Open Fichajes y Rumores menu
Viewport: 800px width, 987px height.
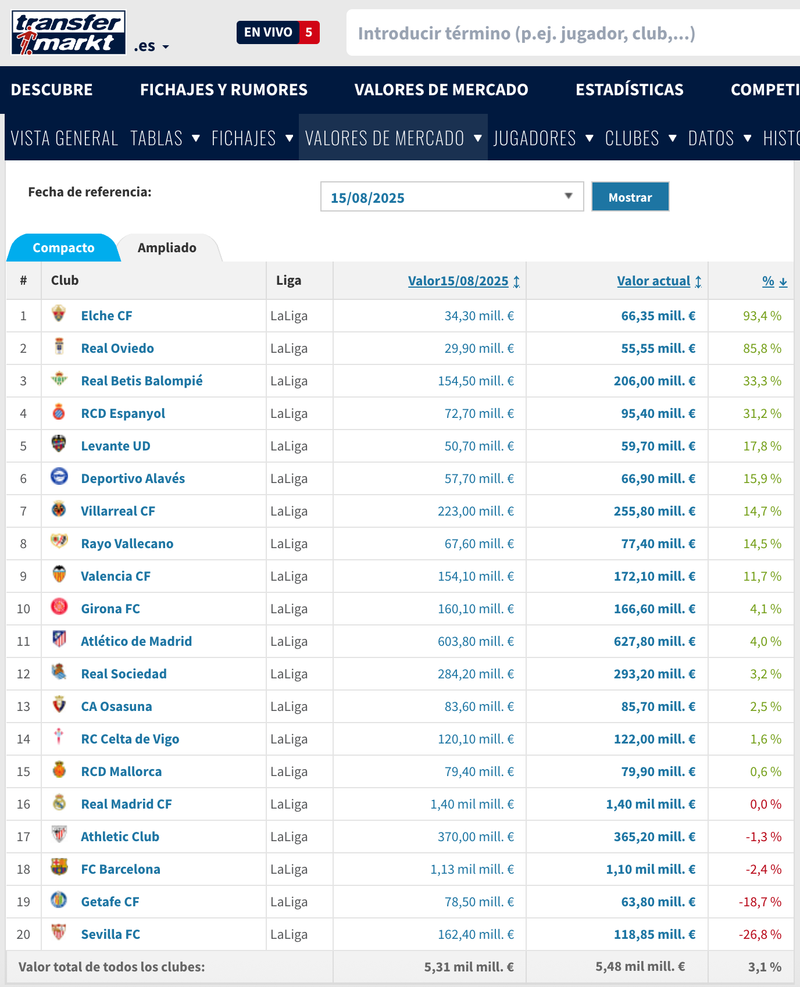[x=223, y=89]
